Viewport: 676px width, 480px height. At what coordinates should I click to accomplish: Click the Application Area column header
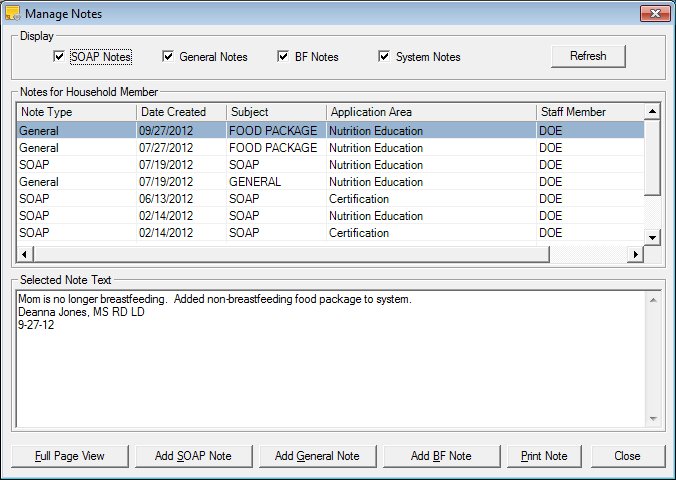click(431, 112)
